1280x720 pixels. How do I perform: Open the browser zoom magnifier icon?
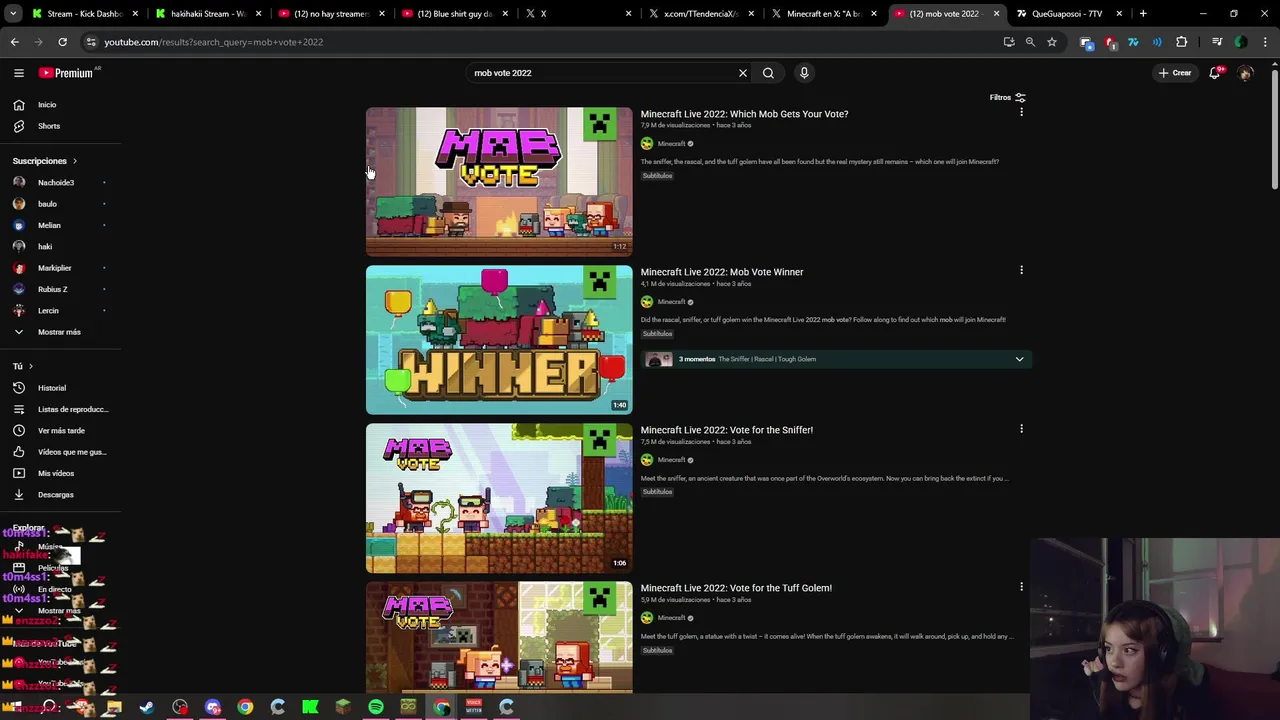point(1030,42)
